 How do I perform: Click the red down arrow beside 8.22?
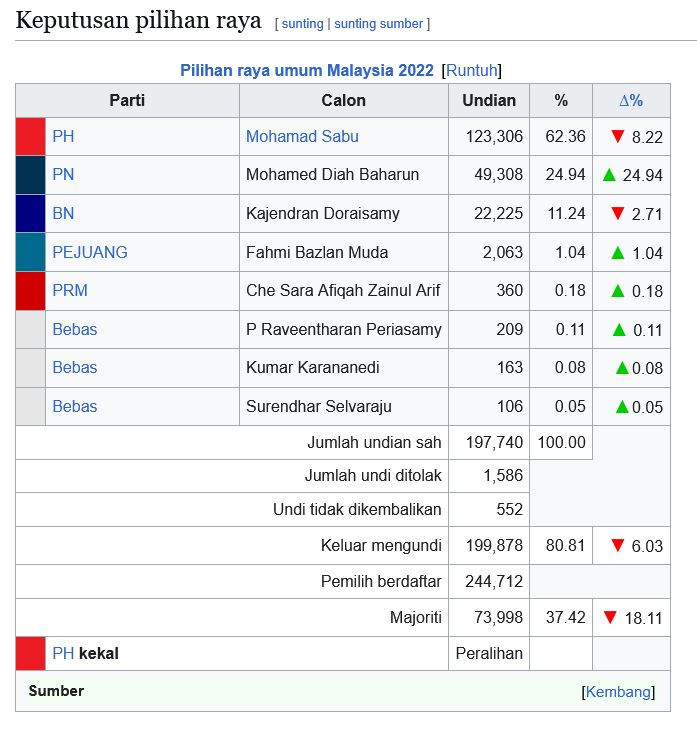[617, 136]
